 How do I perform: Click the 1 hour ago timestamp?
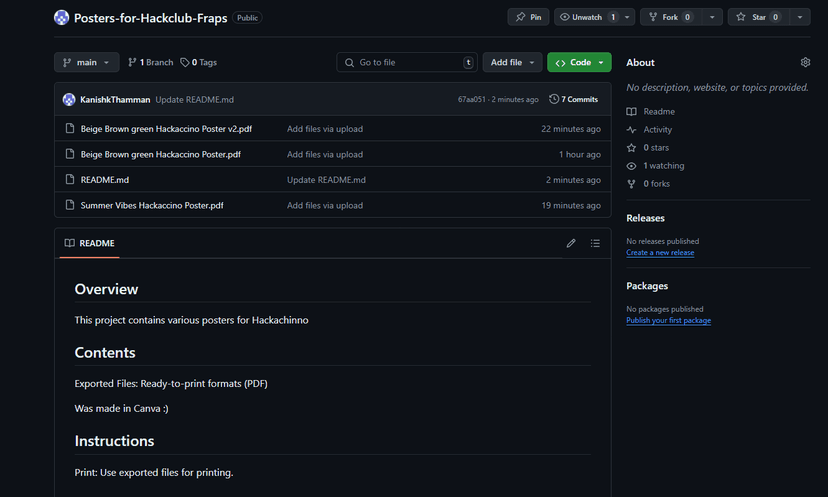580,154
